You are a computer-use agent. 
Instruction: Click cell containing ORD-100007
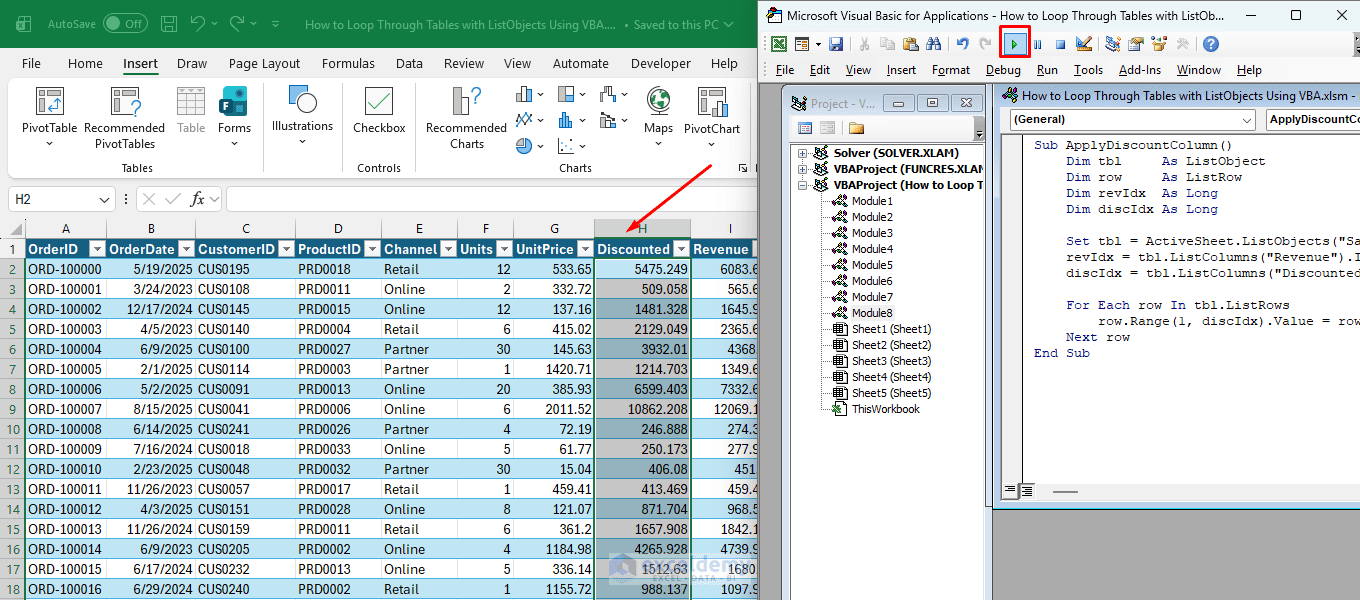click(65, 409)
